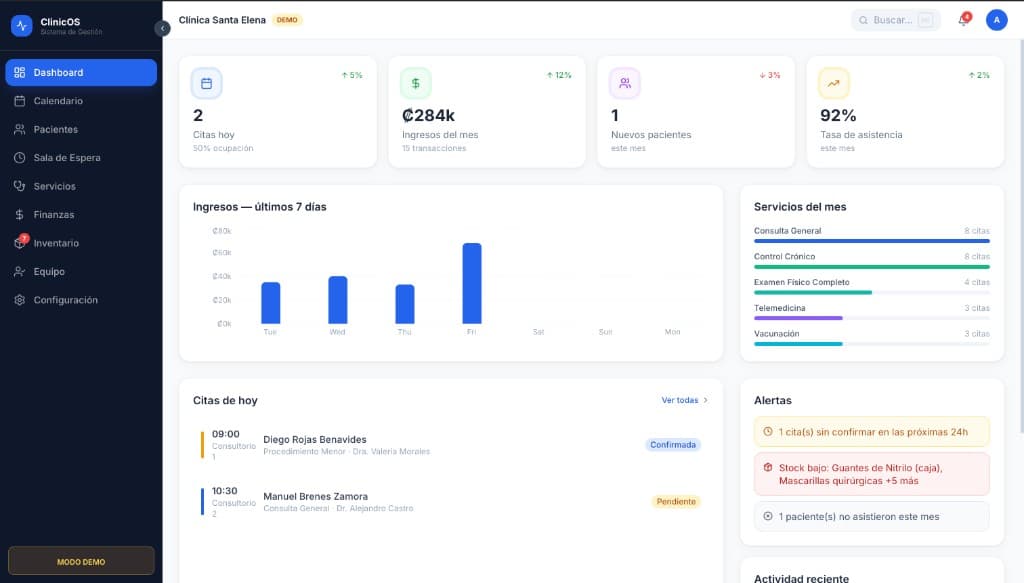
Task: Focus the Buscar search field
Action: click(895, 20)
